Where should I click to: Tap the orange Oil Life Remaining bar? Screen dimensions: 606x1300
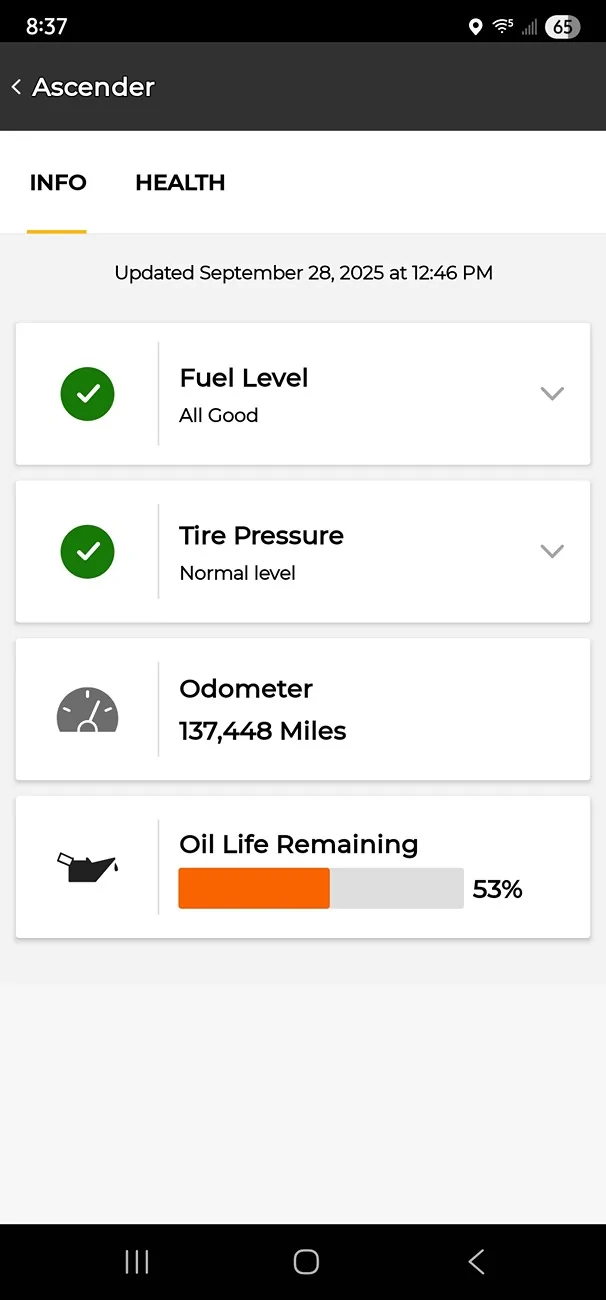coord(254,888)
